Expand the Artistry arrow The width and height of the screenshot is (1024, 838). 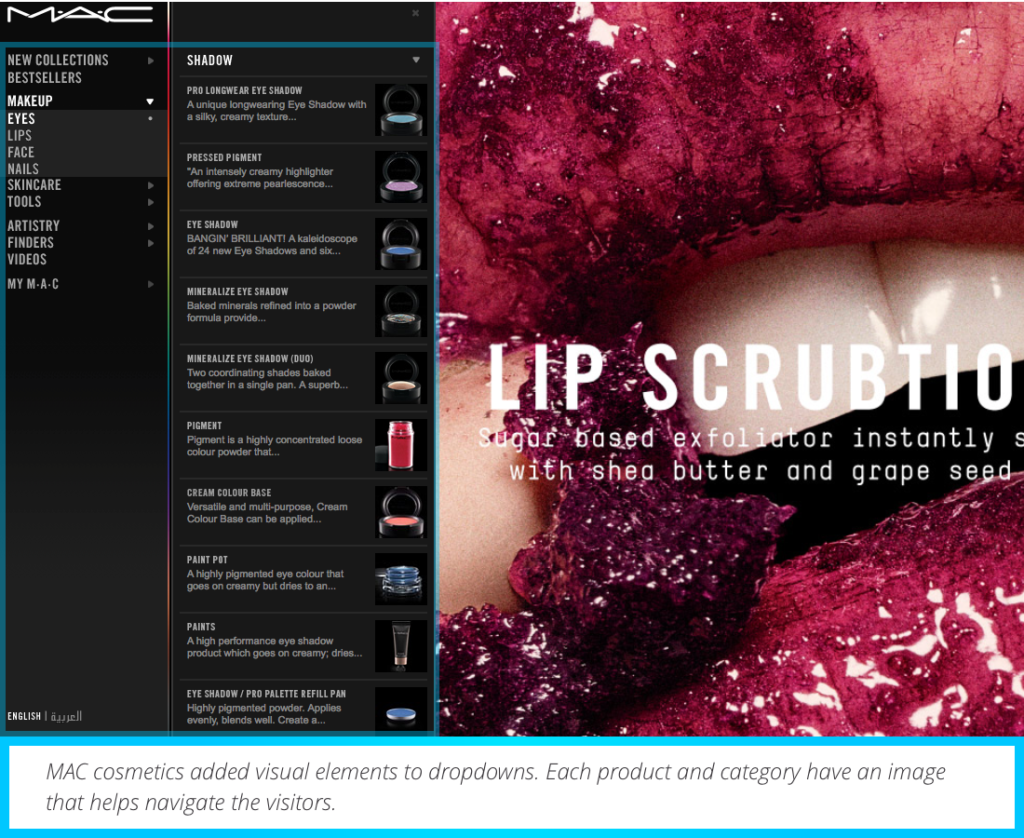[x=151, y=227]
